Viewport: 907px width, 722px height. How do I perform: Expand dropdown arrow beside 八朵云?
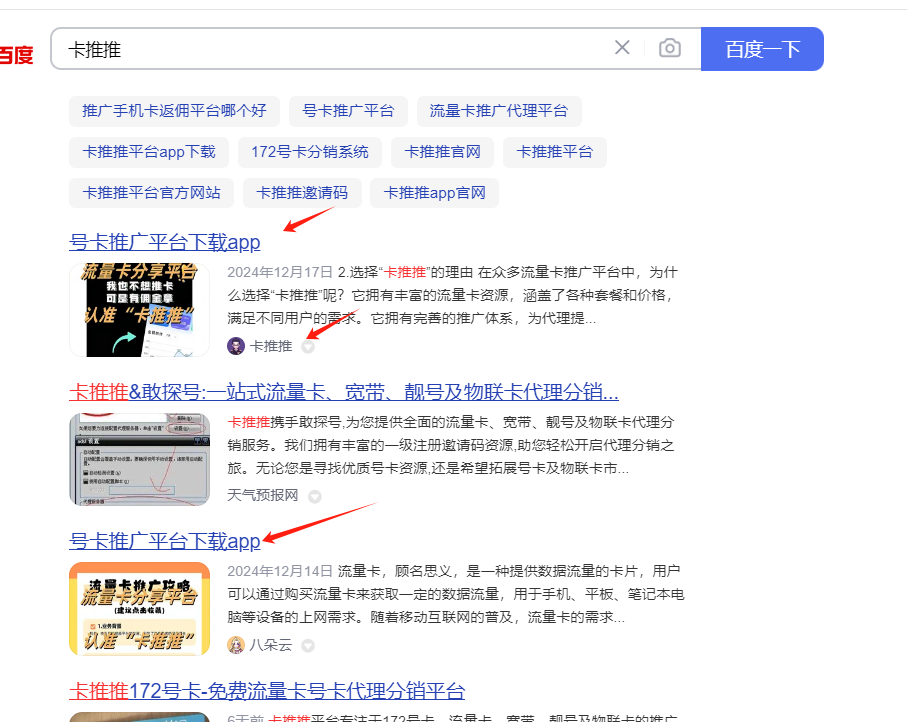click(308, 646)
